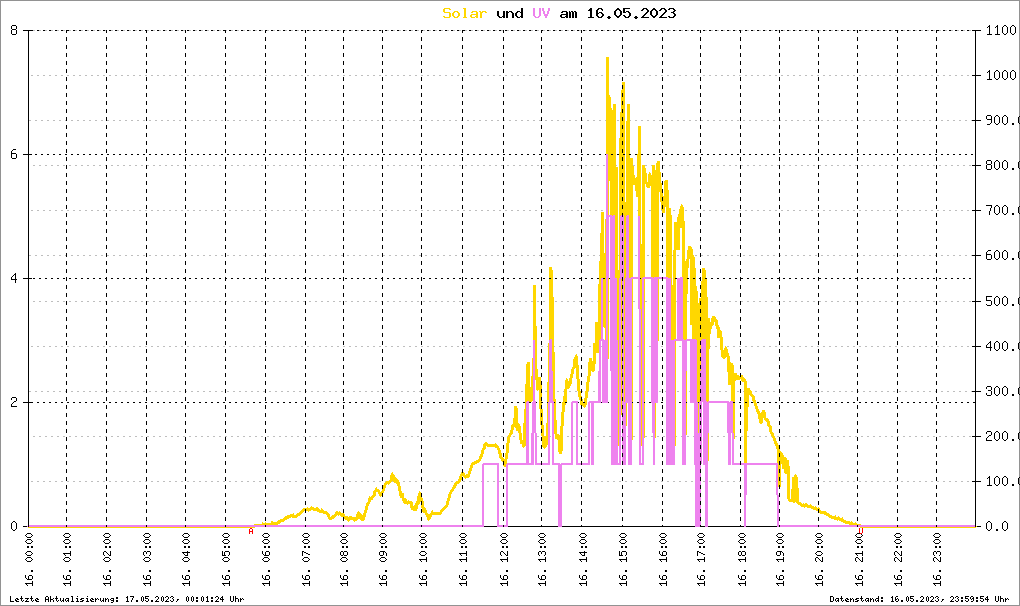Click right axis label 900.0
Screen dimensions: 1020x606
pos(1002,120)
